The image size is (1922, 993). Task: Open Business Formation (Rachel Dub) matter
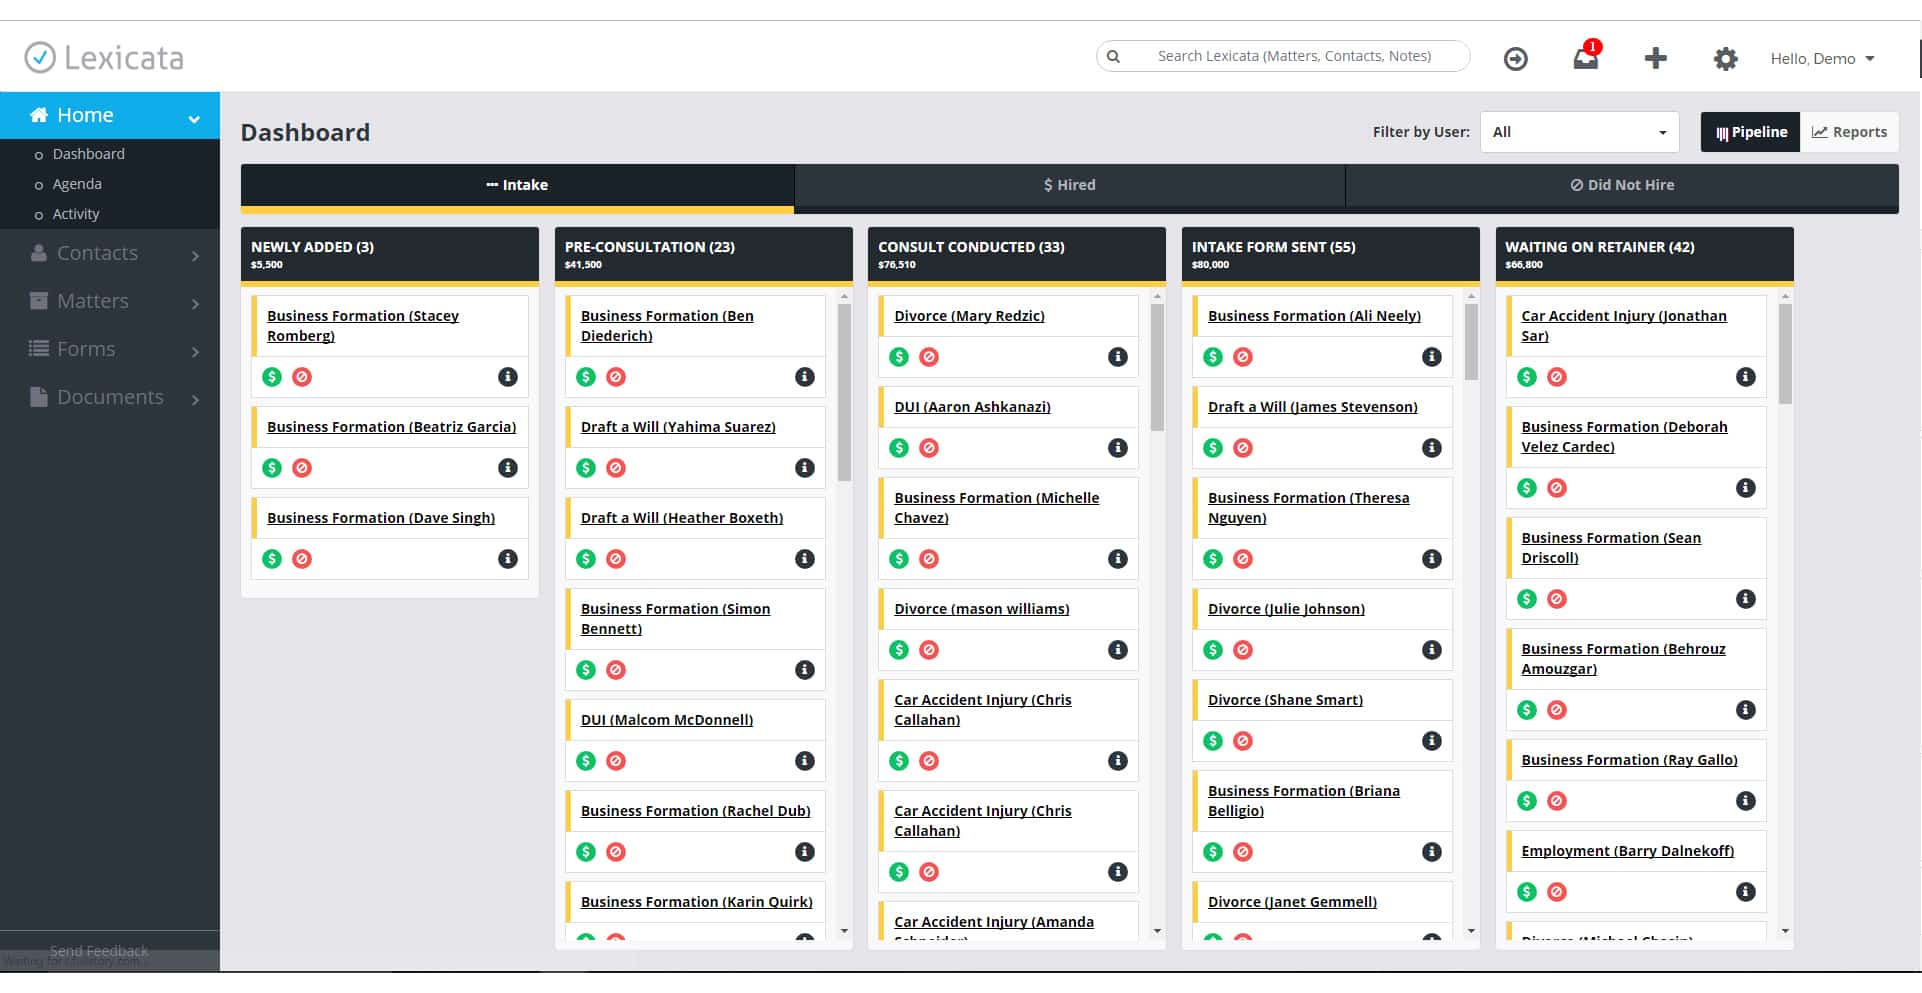click(695, 811)
